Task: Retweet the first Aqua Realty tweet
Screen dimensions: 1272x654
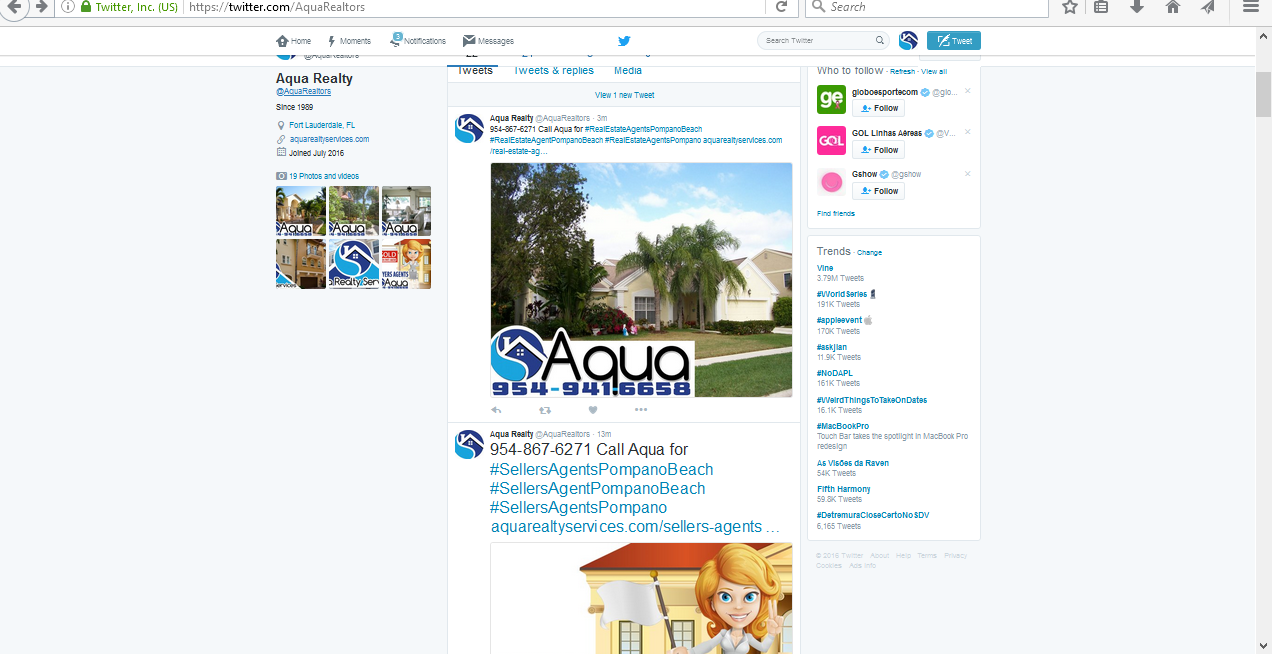Action: tap(545, 409)
